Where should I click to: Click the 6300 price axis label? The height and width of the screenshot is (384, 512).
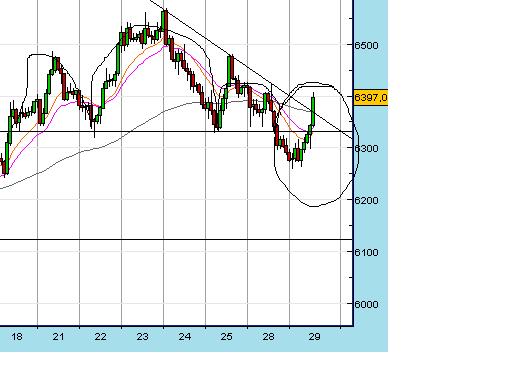tap(366, 148)
